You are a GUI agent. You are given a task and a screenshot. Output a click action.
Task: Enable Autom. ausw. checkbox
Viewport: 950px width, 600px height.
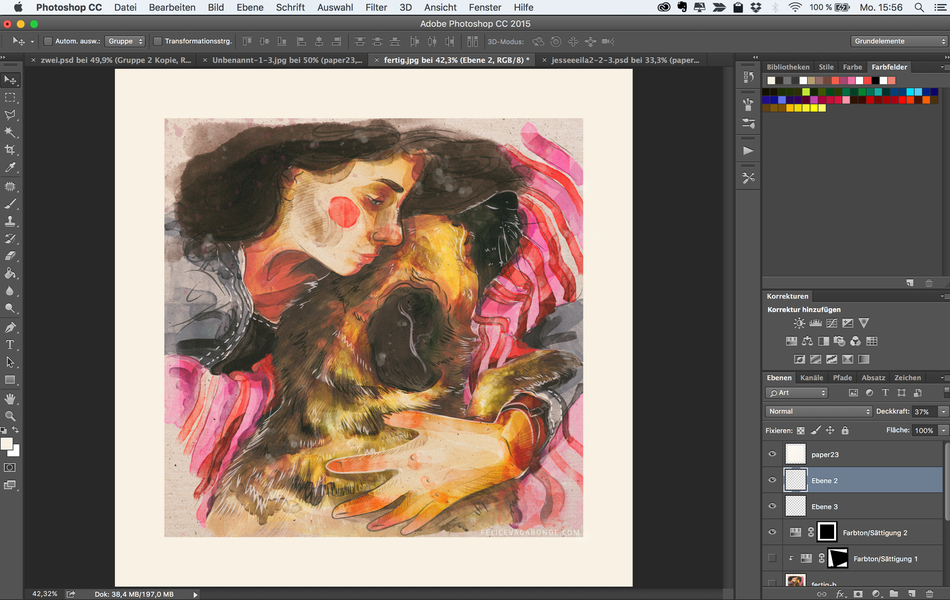pos(48,41)
